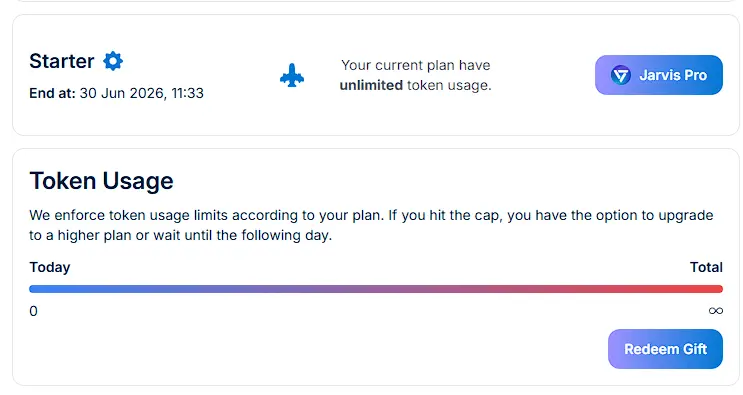Screen dimensions: 743x395
Task: Click the 'upgrade to a higher plan' sentence
Action: click(371, 225)
